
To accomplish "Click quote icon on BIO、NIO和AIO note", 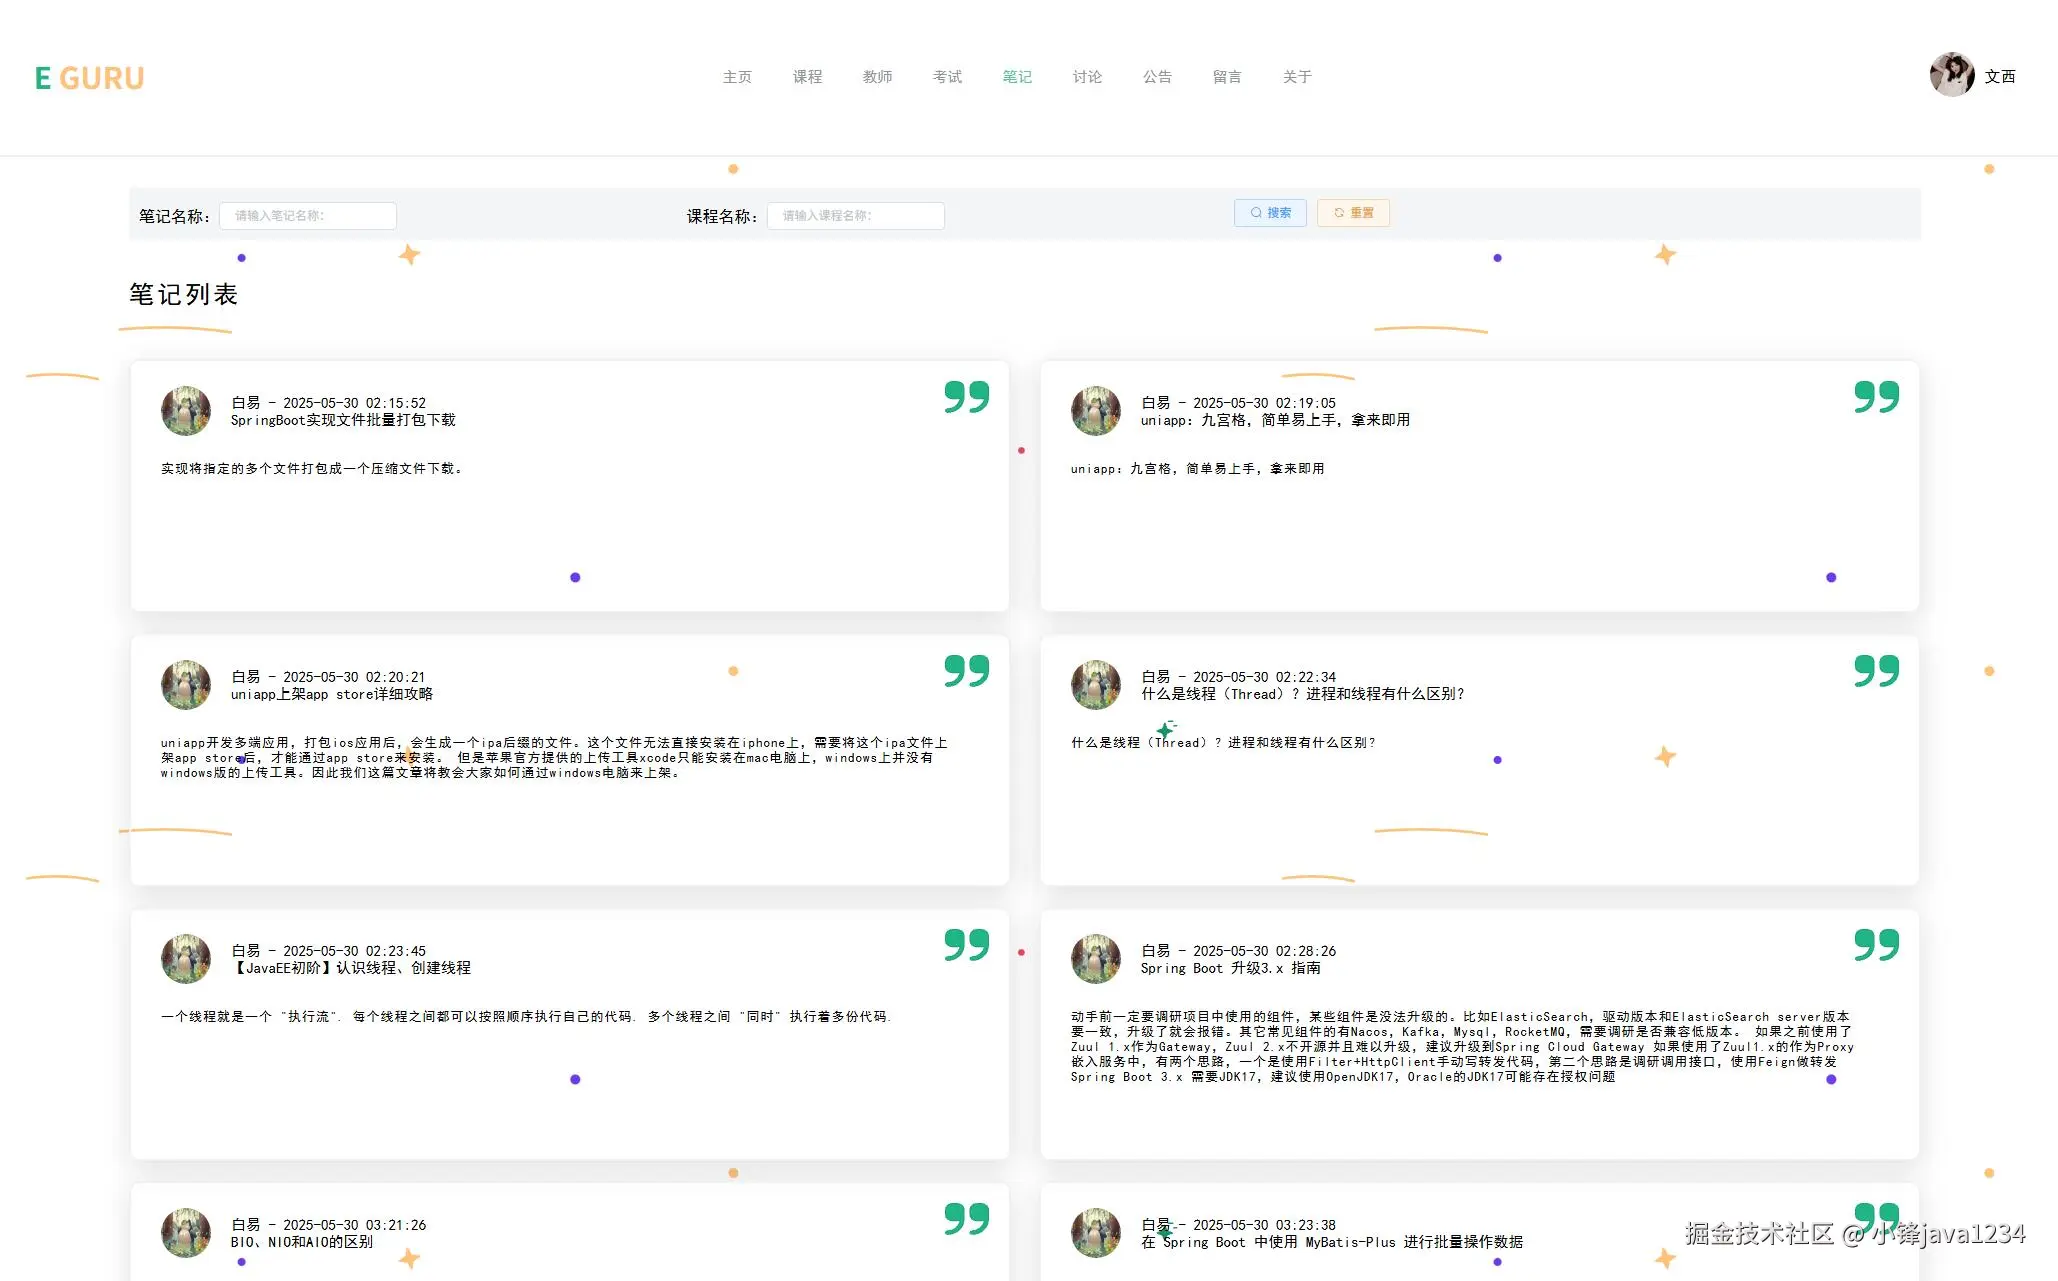I will coord(966,1219).
